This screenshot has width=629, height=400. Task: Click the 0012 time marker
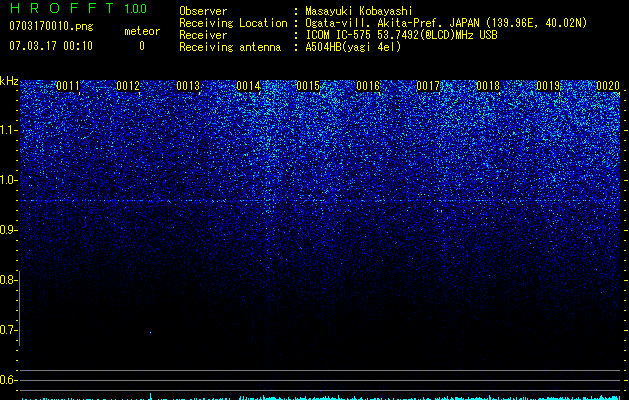[x=128, y=86]
